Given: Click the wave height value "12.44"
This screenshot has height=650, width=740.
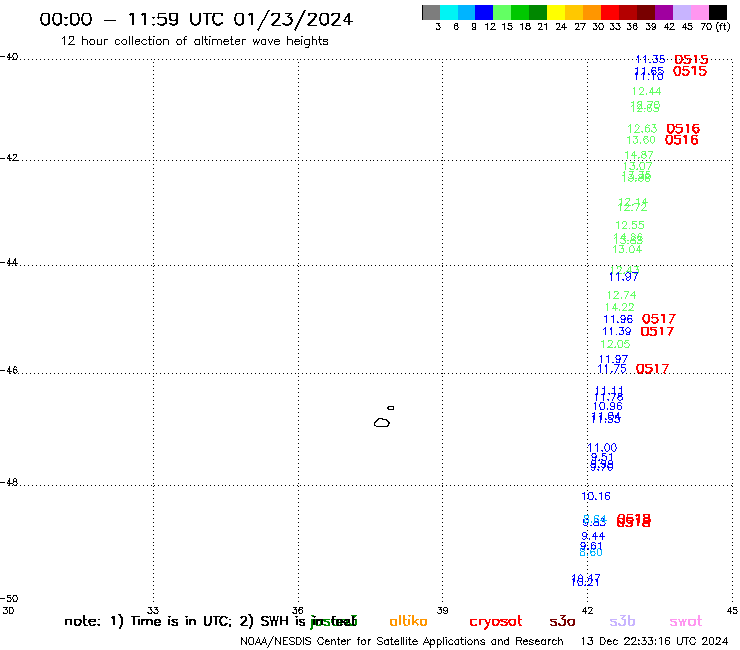Looking at the screenshot, I should click(x=647, y=91).
